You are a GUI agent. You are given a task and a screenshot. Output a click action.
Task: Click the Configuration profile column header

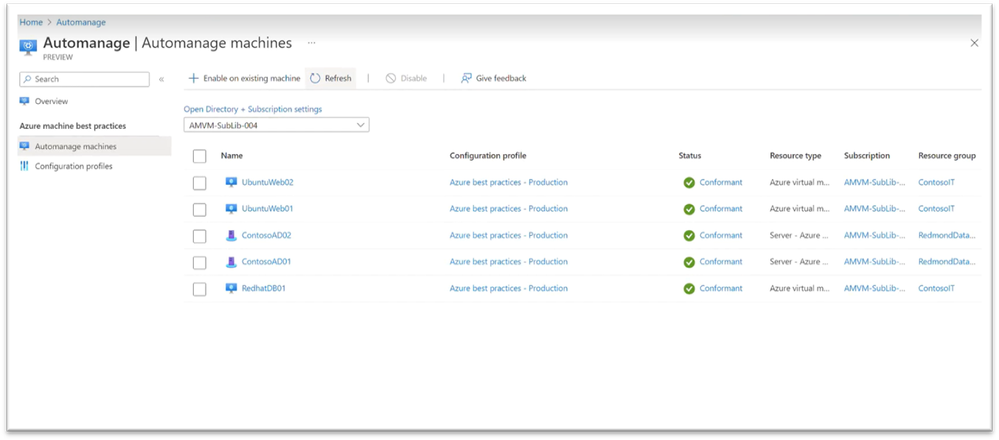[x=488, y=156]
